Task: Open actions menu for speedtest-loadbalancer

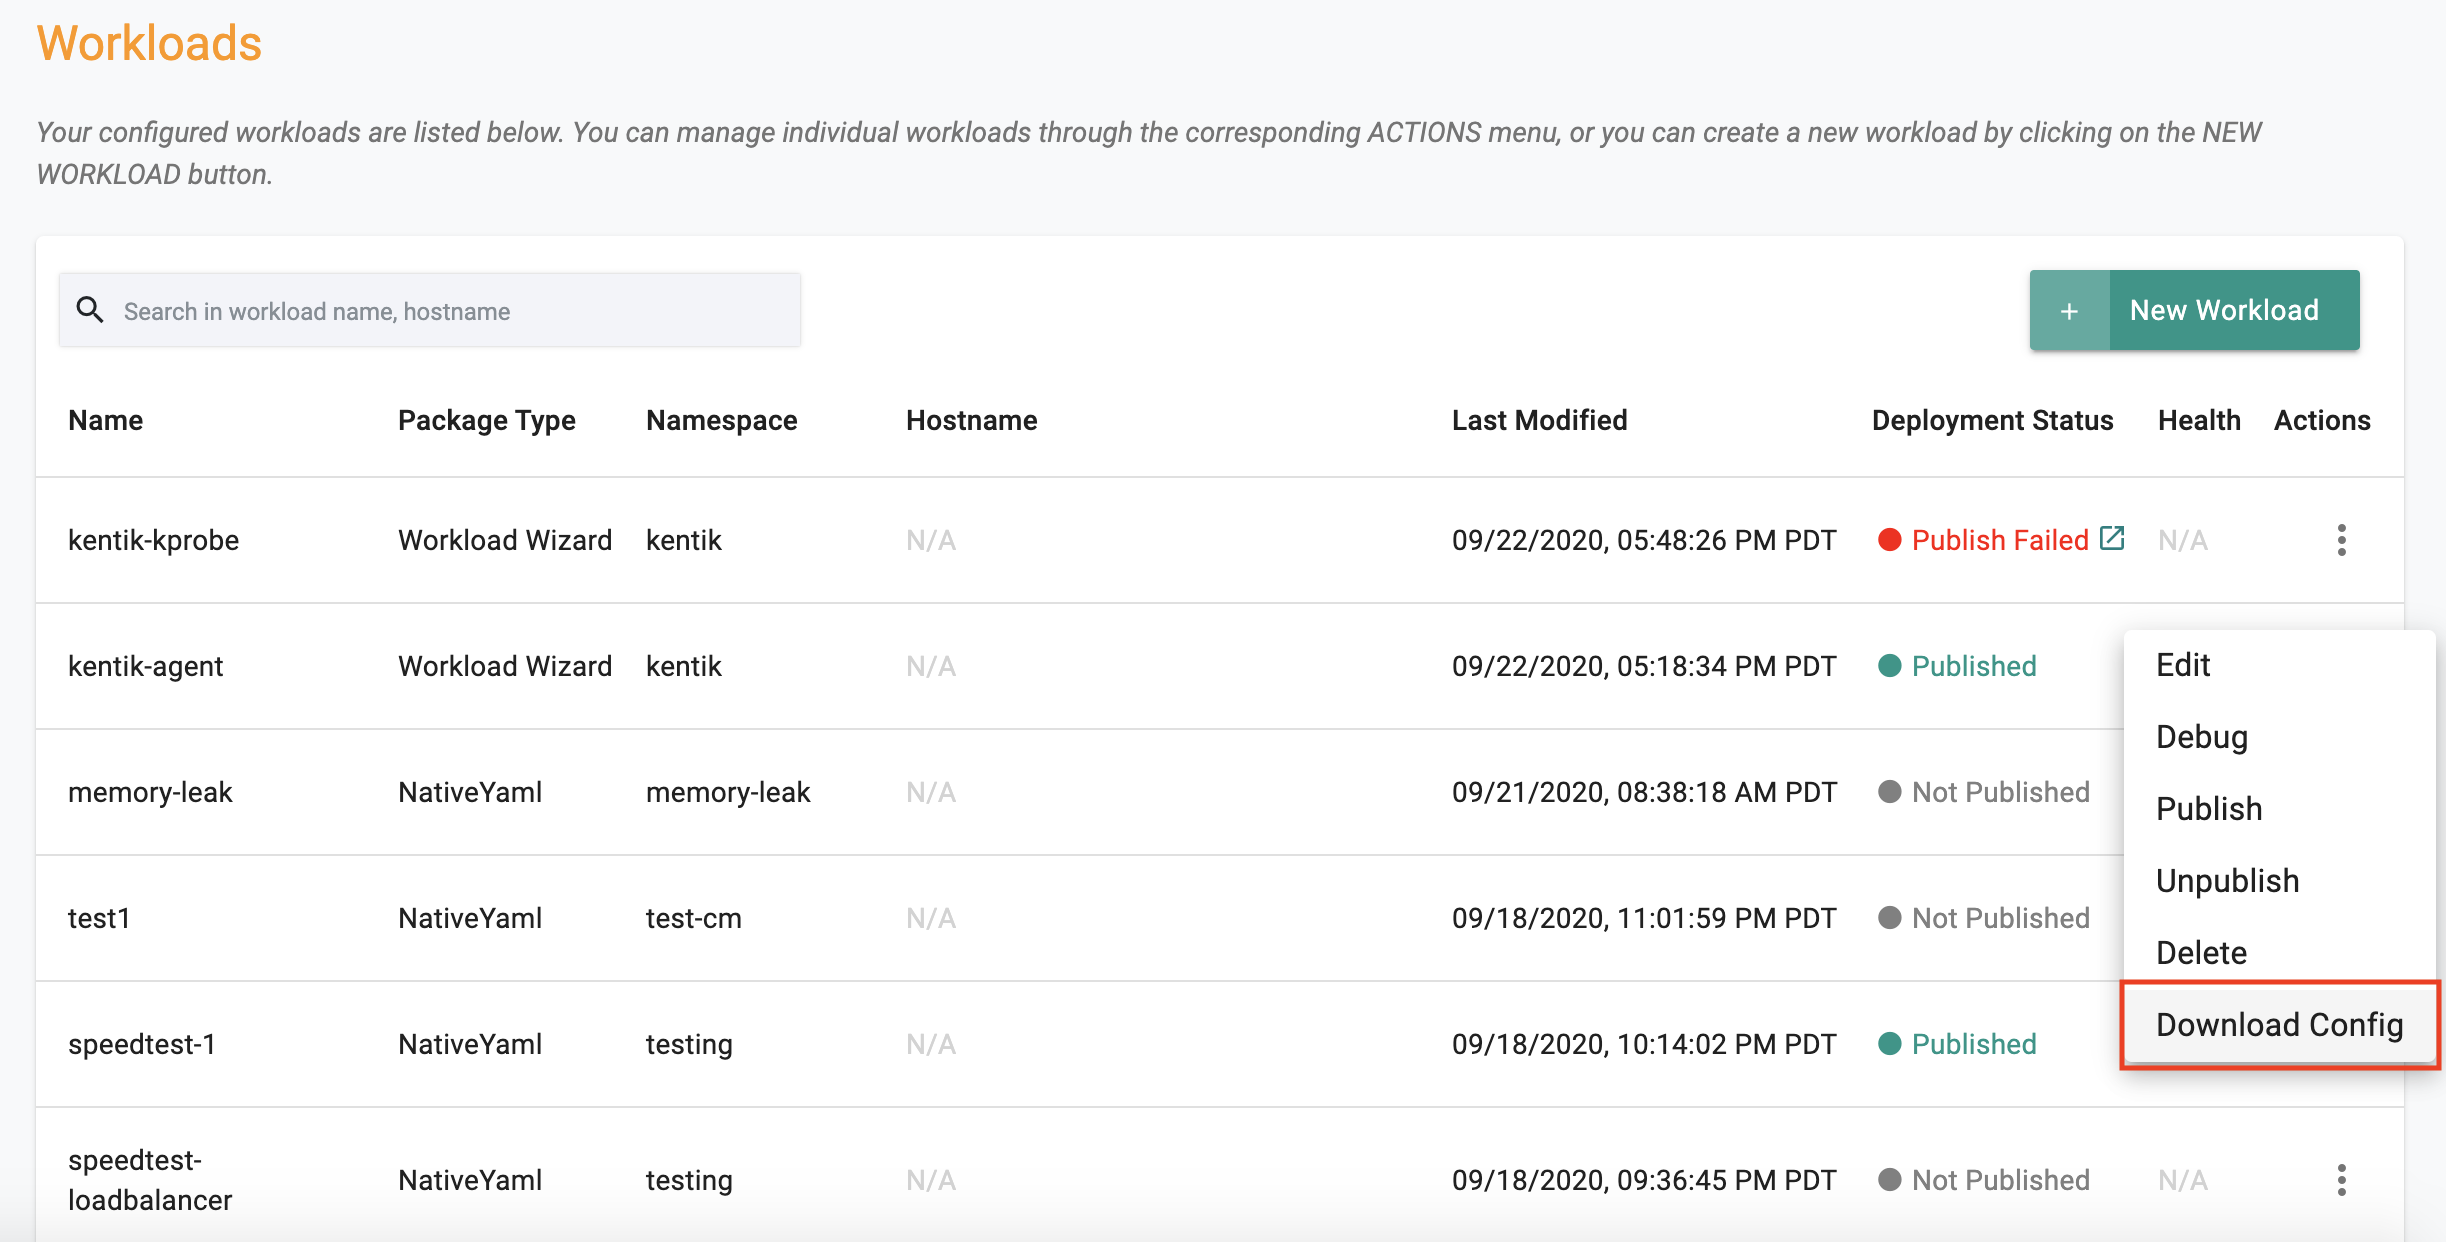Action: click(x=2341, y=1180)
